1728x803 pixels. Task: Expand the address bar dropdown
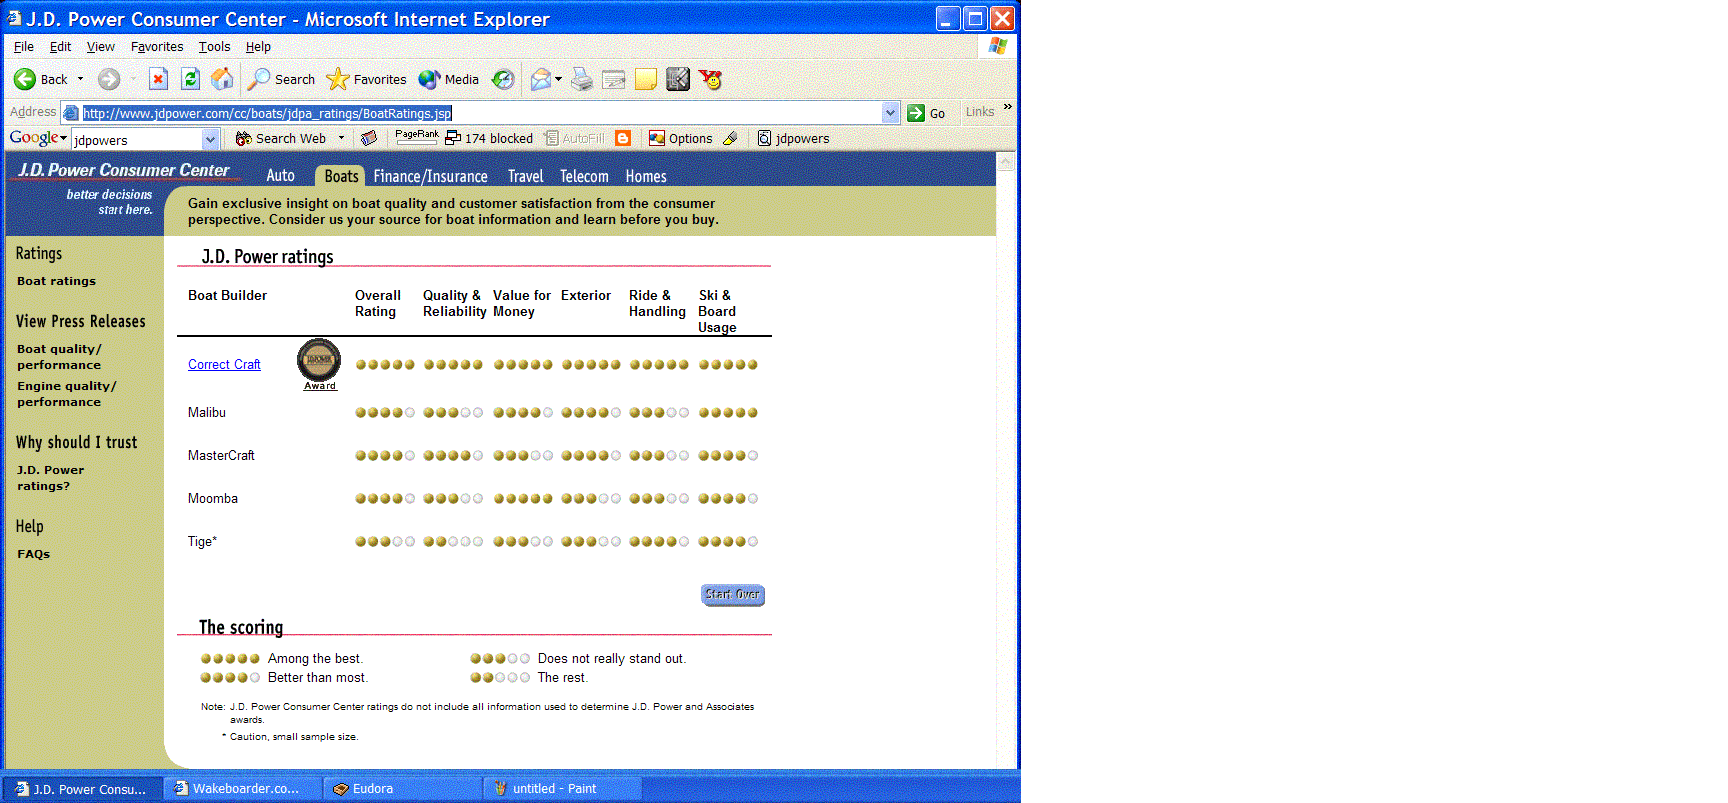click(890, 113)
